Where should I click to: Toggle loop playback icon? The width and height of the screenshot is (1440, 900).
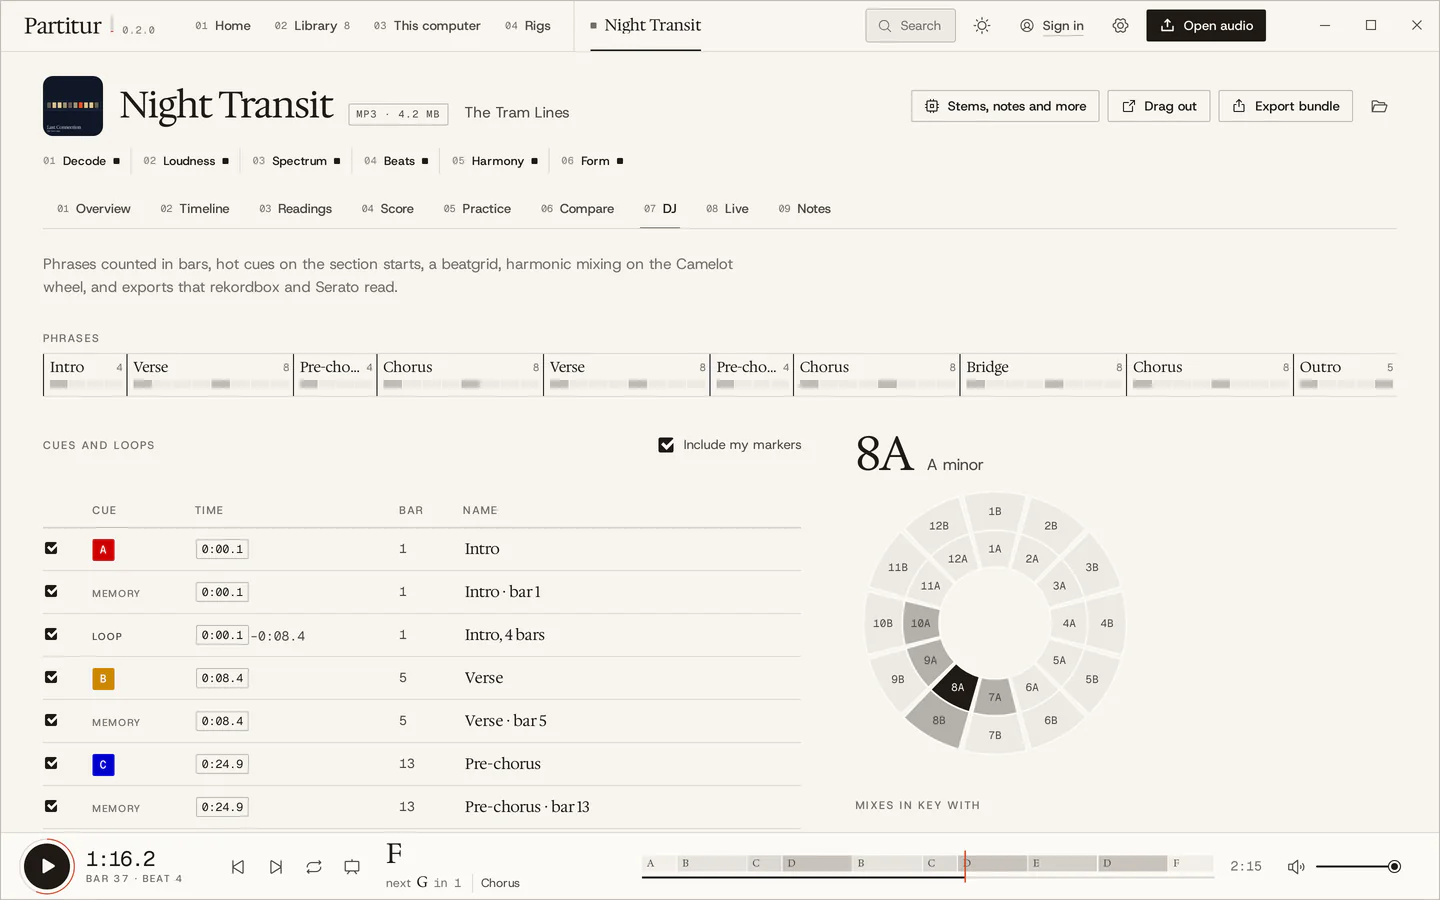(314, 867)
